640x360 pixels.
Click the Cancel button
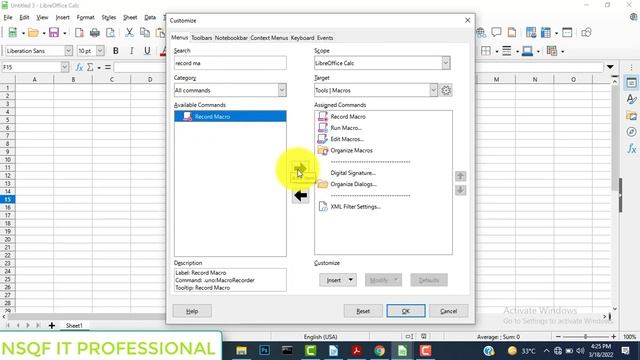point(449,311)
